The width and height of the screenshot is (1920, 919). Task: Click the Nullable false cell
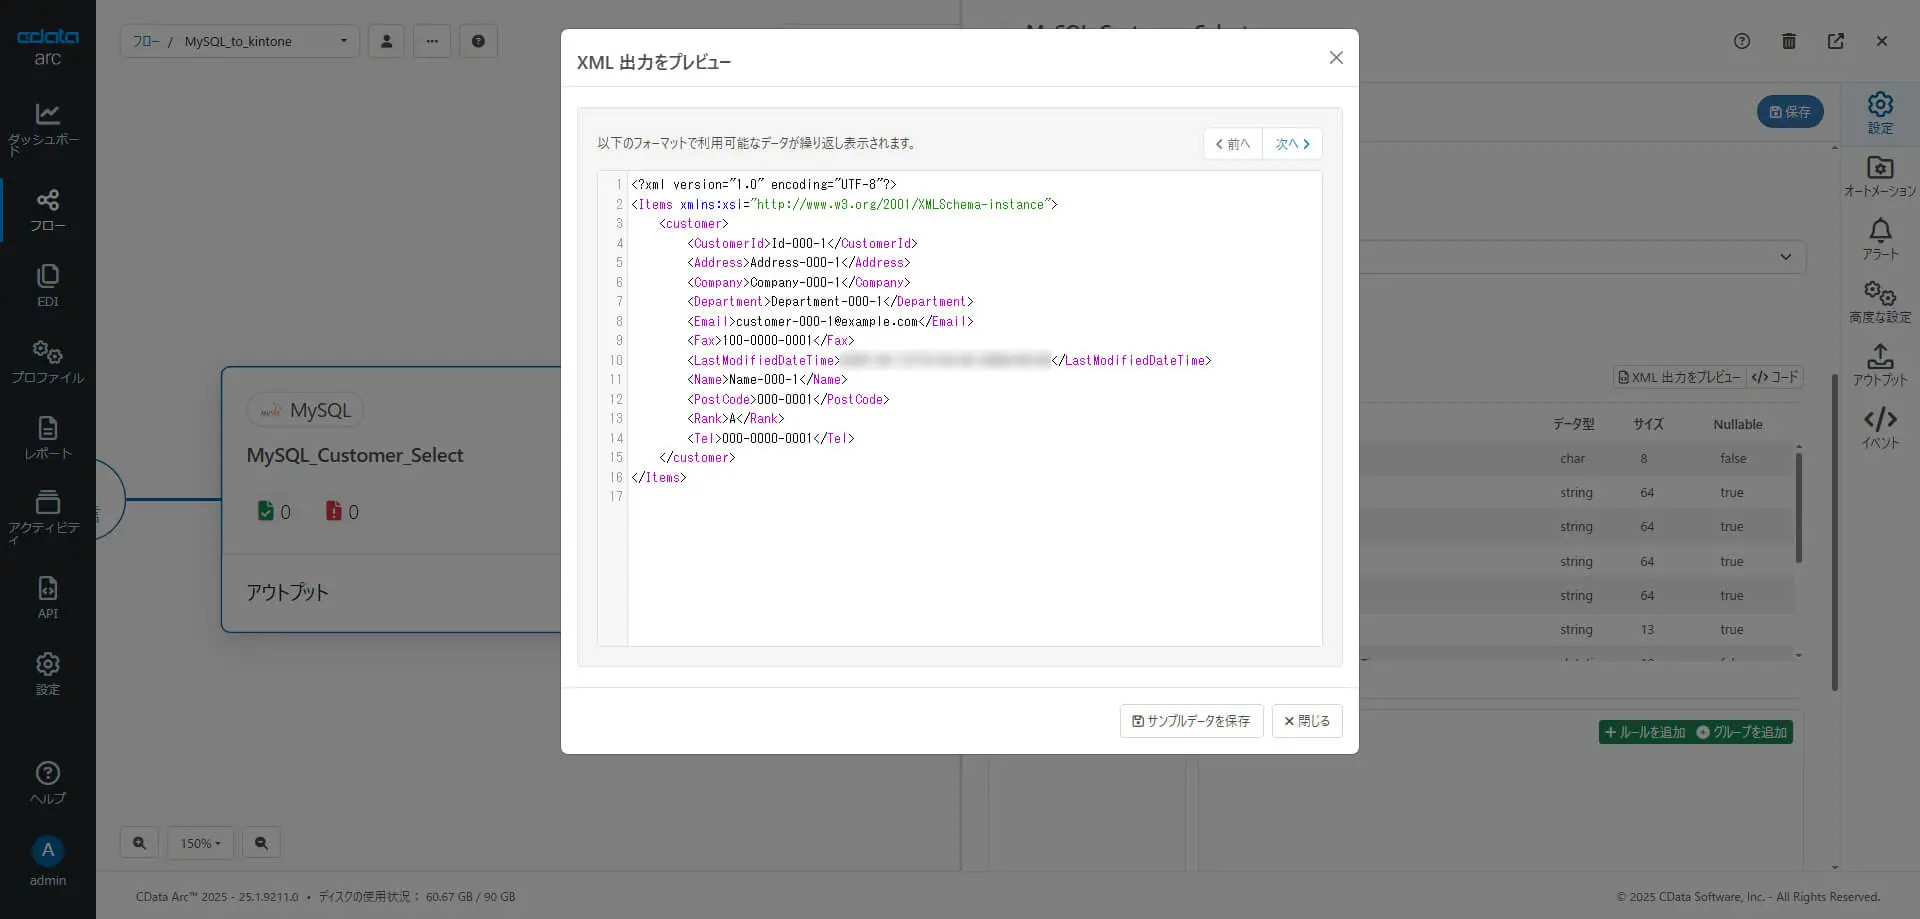(x=1733, y=458)
